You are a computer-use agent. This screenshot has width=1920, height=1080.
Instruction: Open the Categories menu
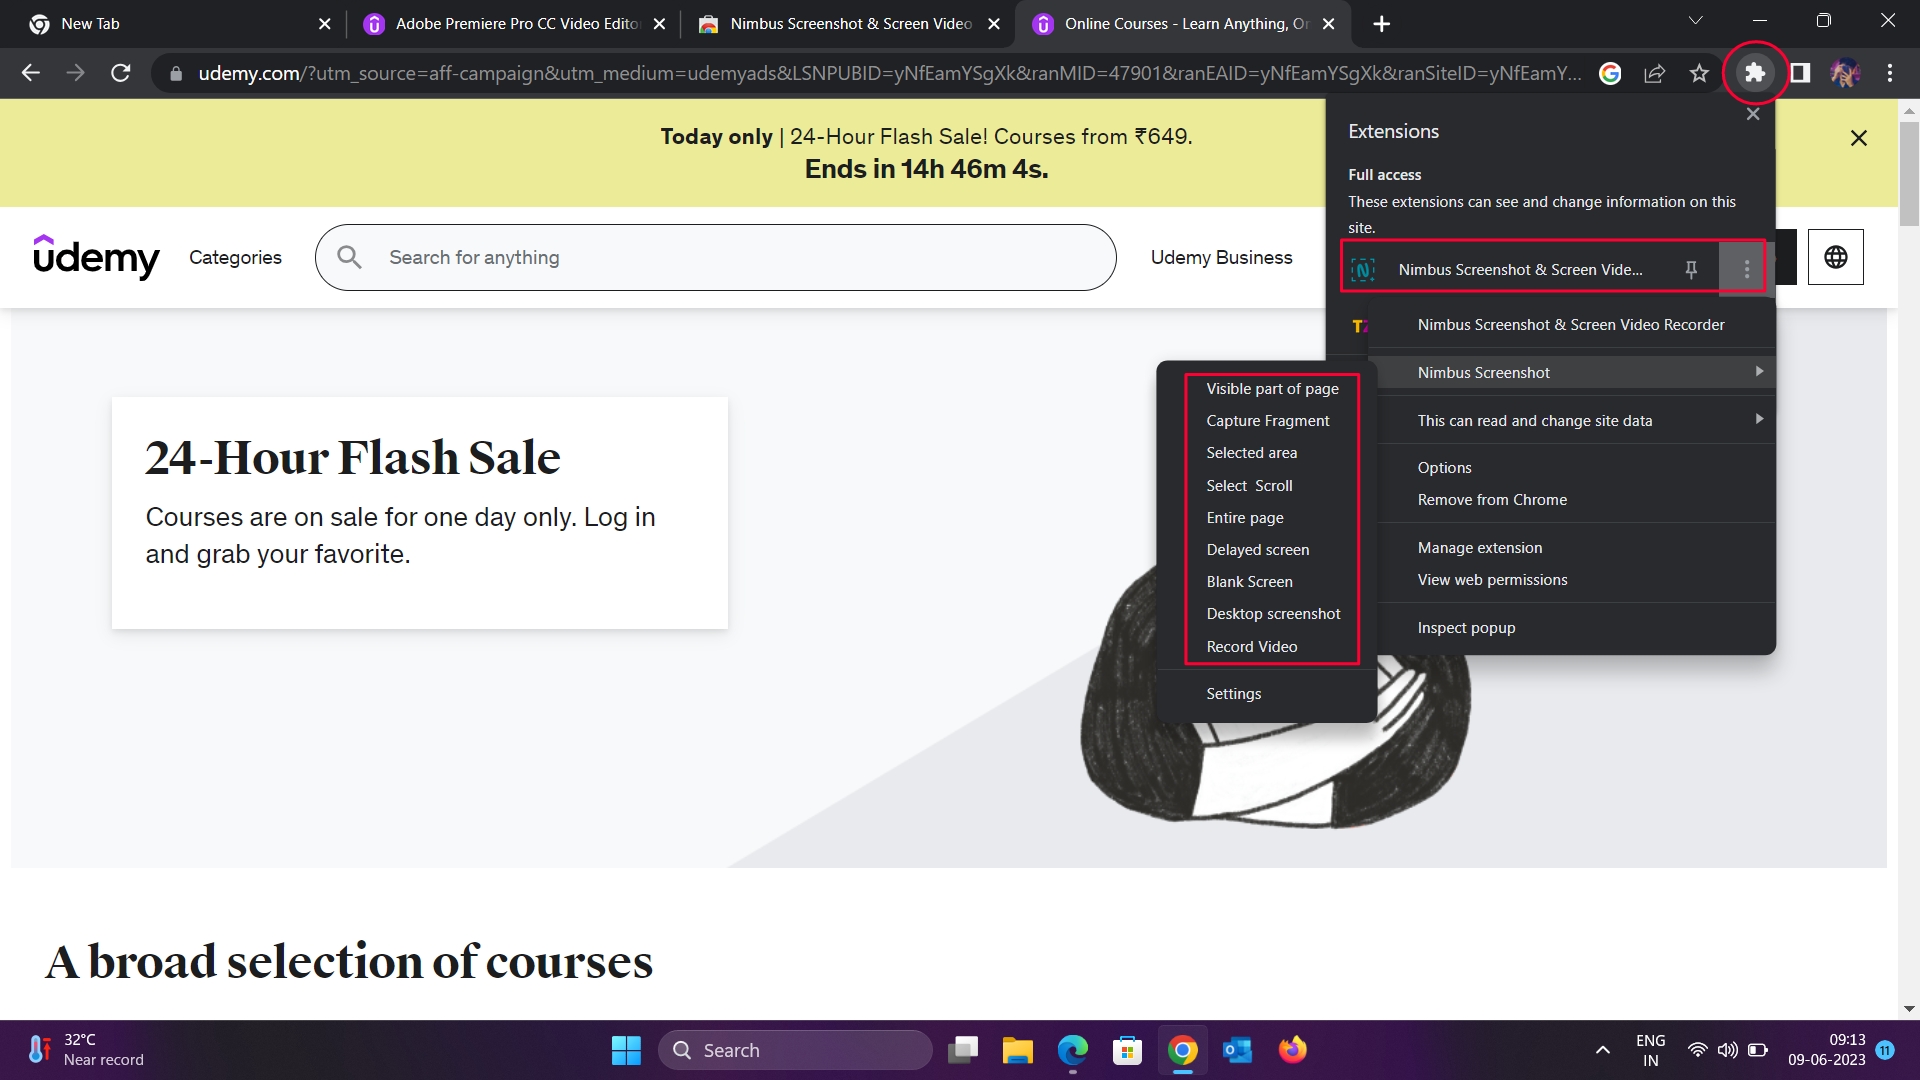[x=235, y=257]
